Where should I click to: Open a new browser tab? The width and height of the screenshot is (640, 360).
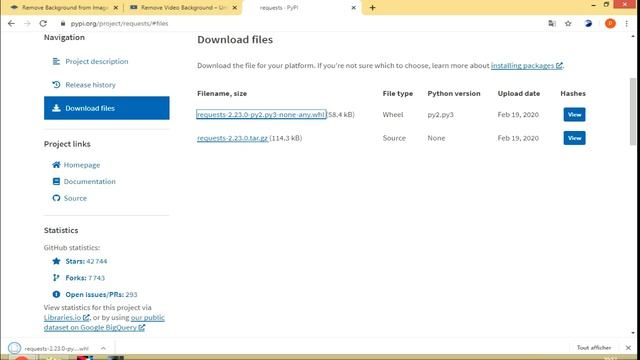coord(372,7)
